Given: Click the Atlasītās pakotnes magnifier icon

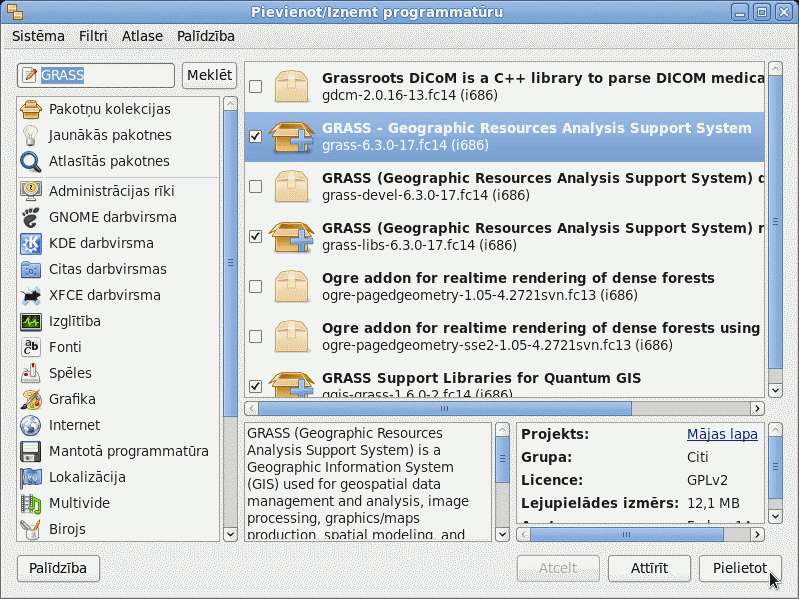Looking at the screenshot, I should click(31, 161).
